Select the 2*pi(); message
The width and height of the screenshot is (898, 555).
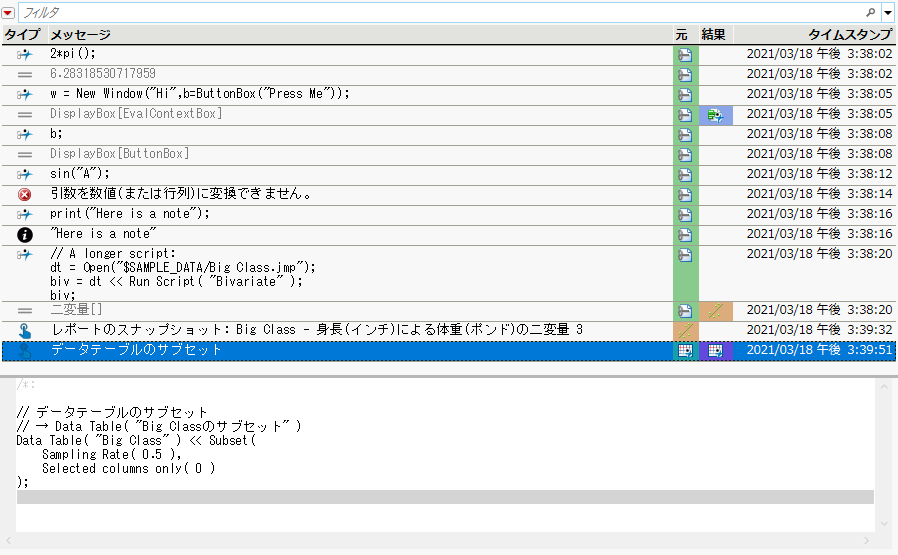(73, 54)
